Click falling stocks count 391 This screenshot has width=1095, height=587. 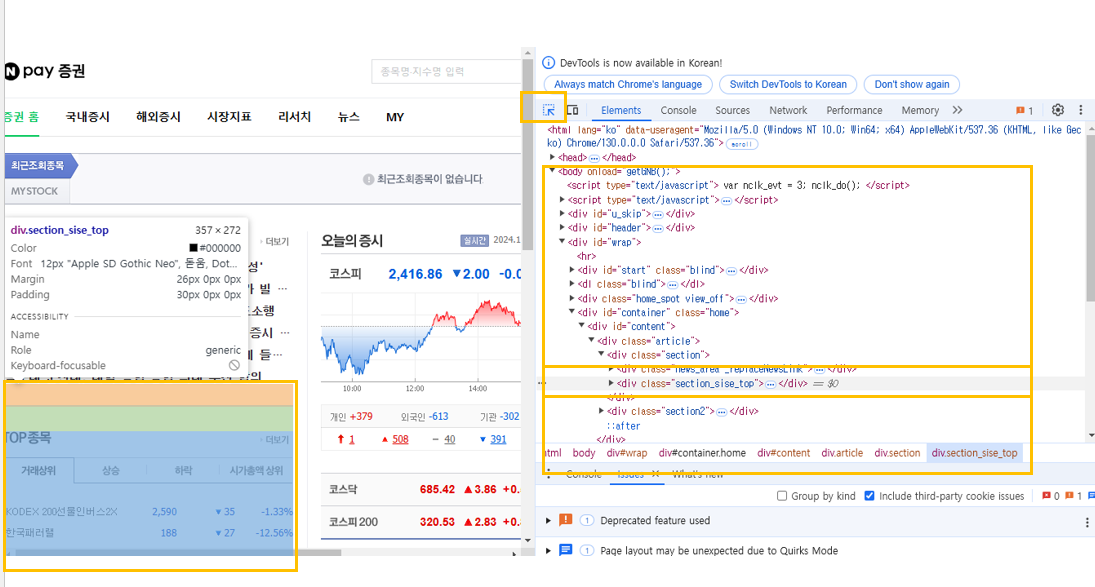tap(498, 439)
